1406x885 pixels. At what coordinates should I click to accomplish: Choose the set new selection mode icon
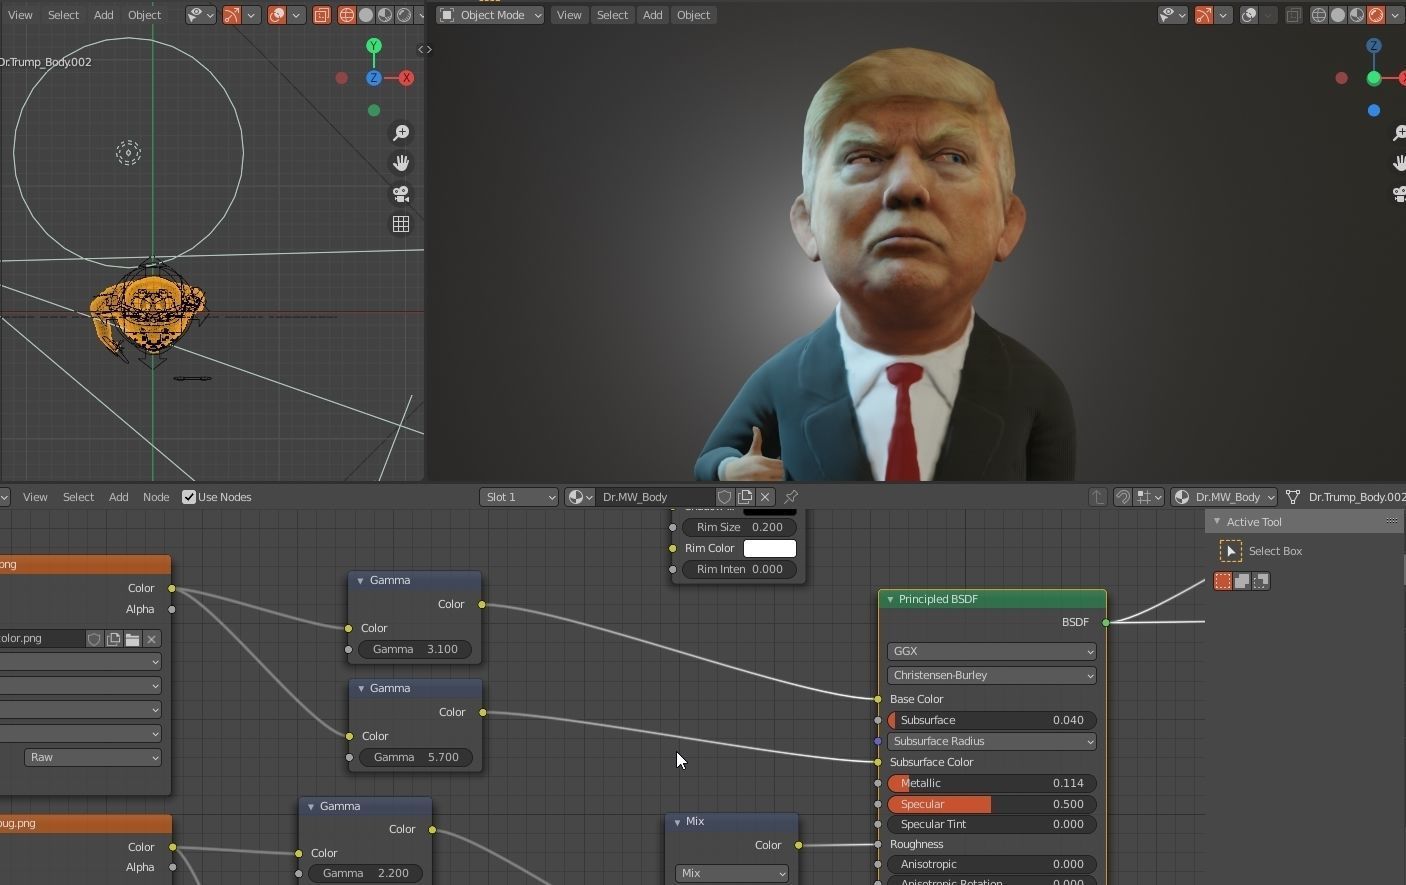(1223, 581)
